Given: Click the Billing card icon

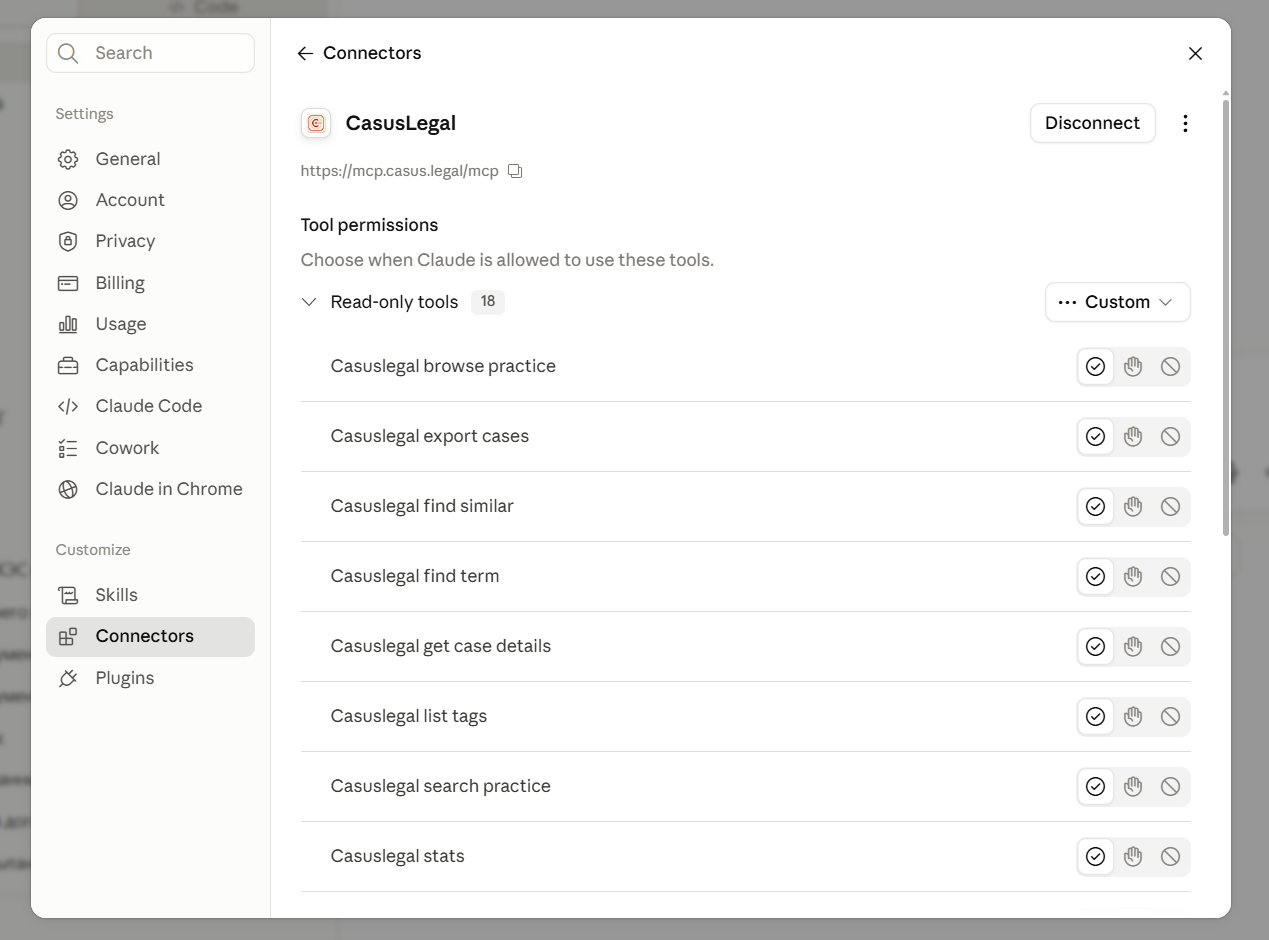Looking at the screenshot, I should (68, 283).
